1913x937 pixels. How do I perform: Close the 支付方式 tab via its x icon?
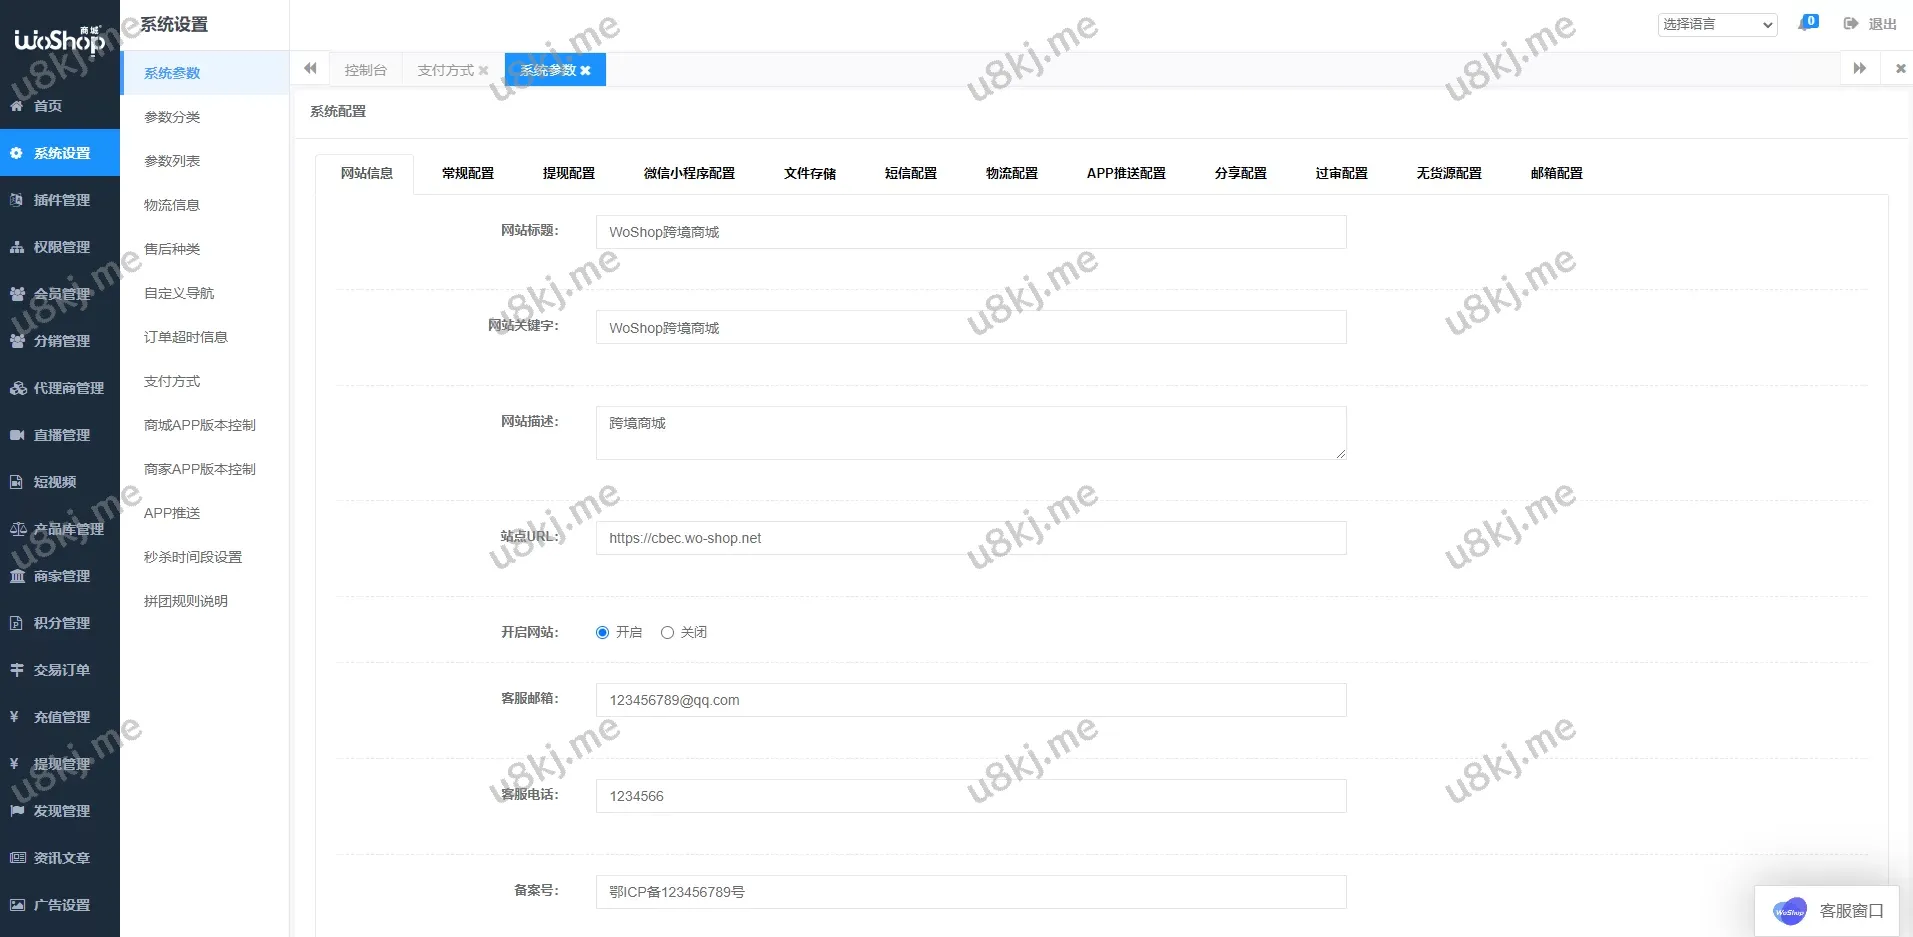tap(484, 70)
